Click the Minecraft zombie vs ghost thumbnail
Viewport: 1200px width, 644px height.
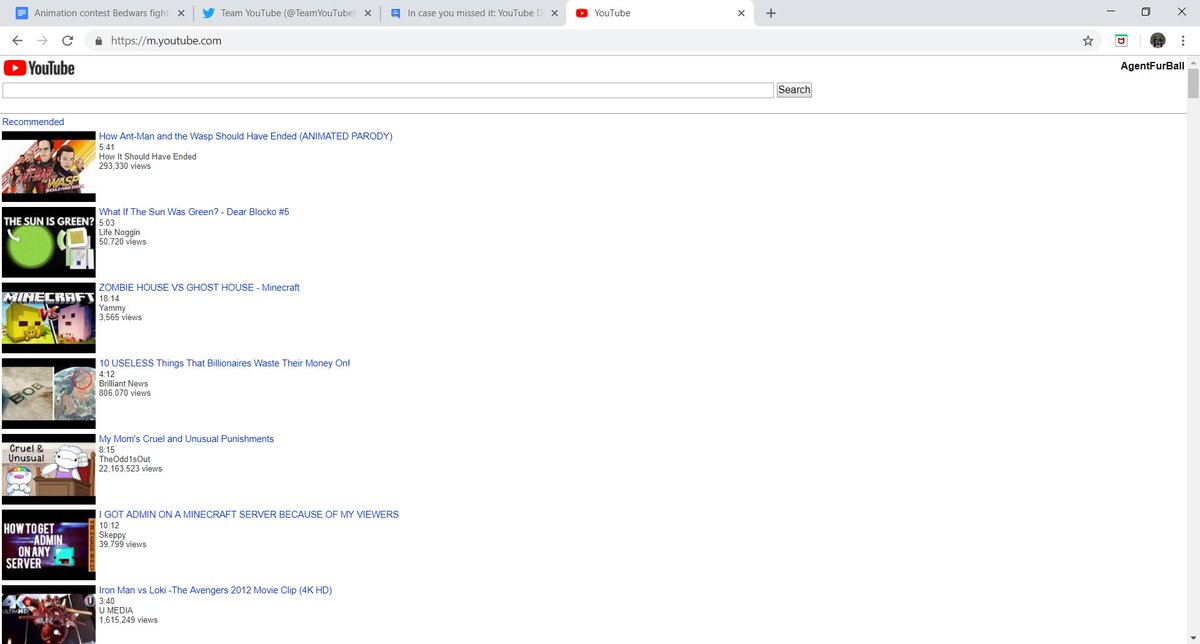[49, 318]
